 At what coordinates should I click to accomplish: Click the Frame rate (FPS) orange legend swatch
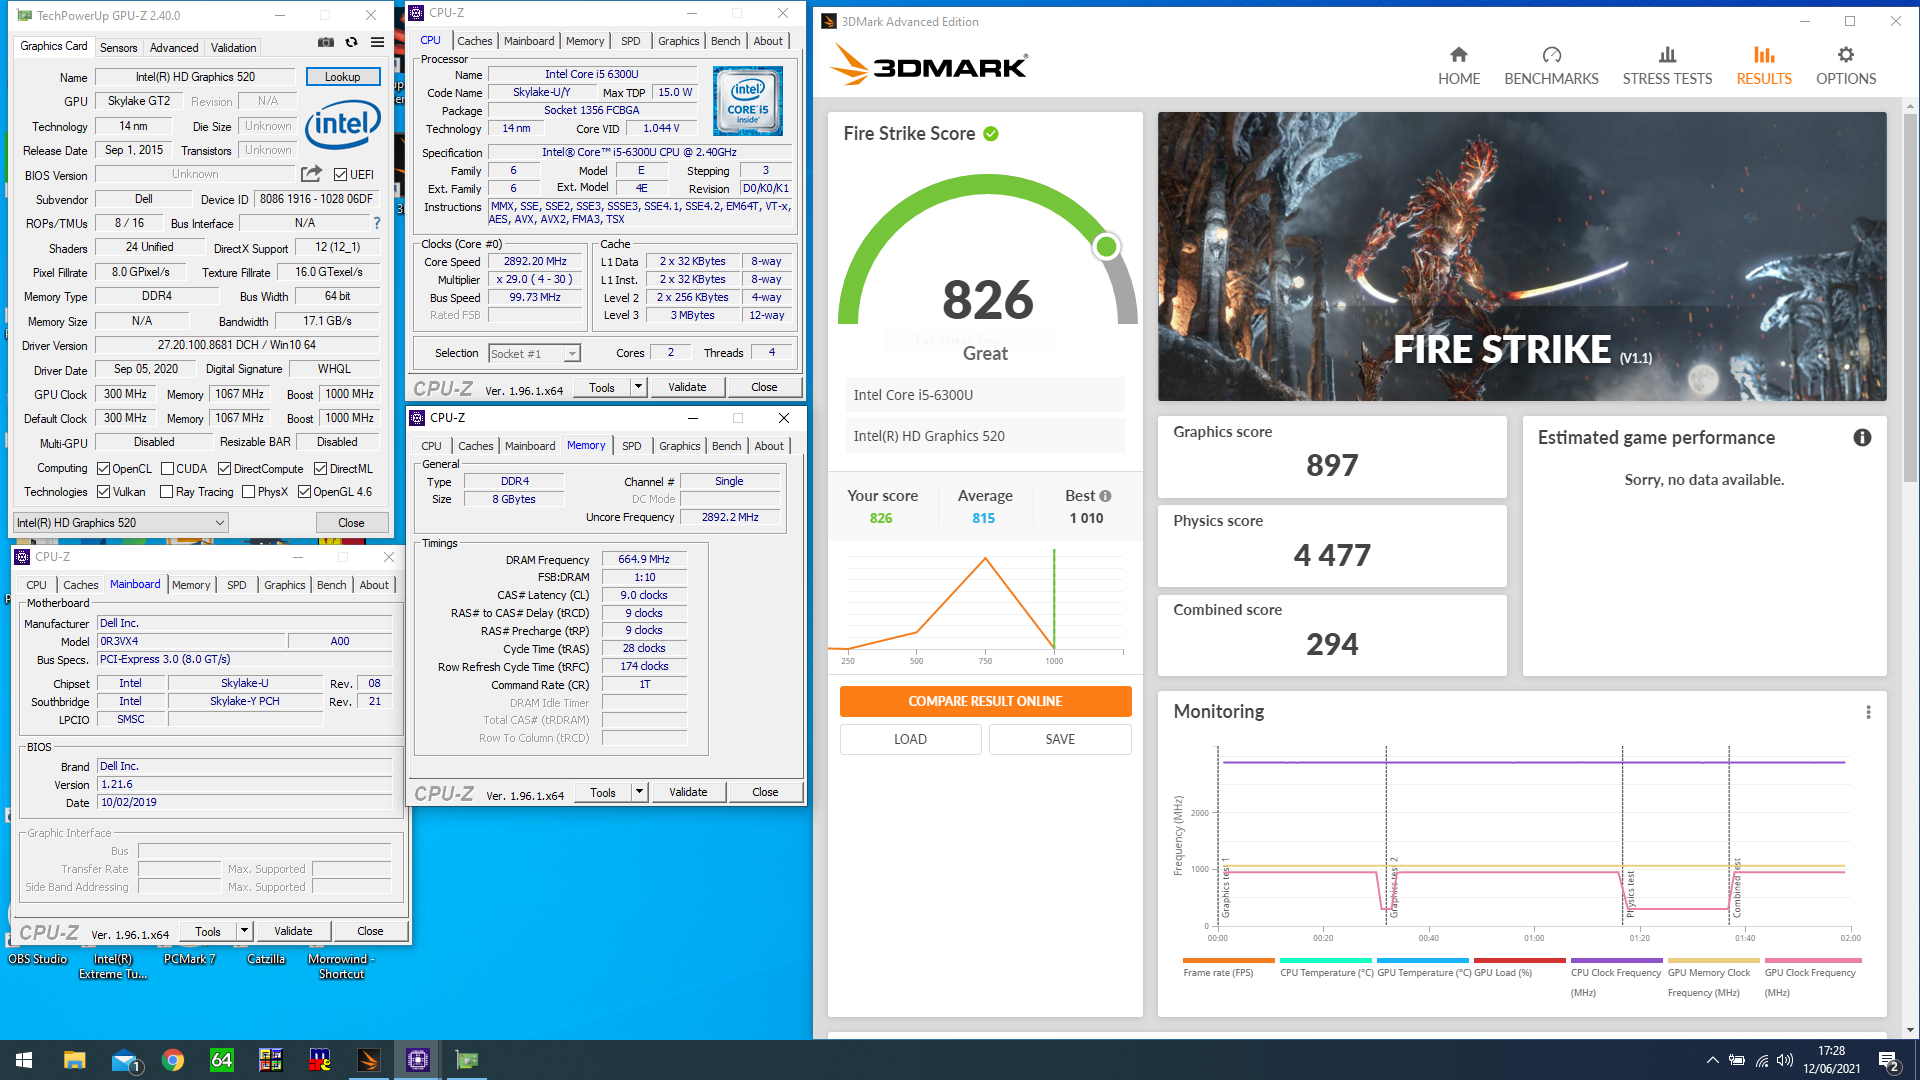click(1228, 960)
